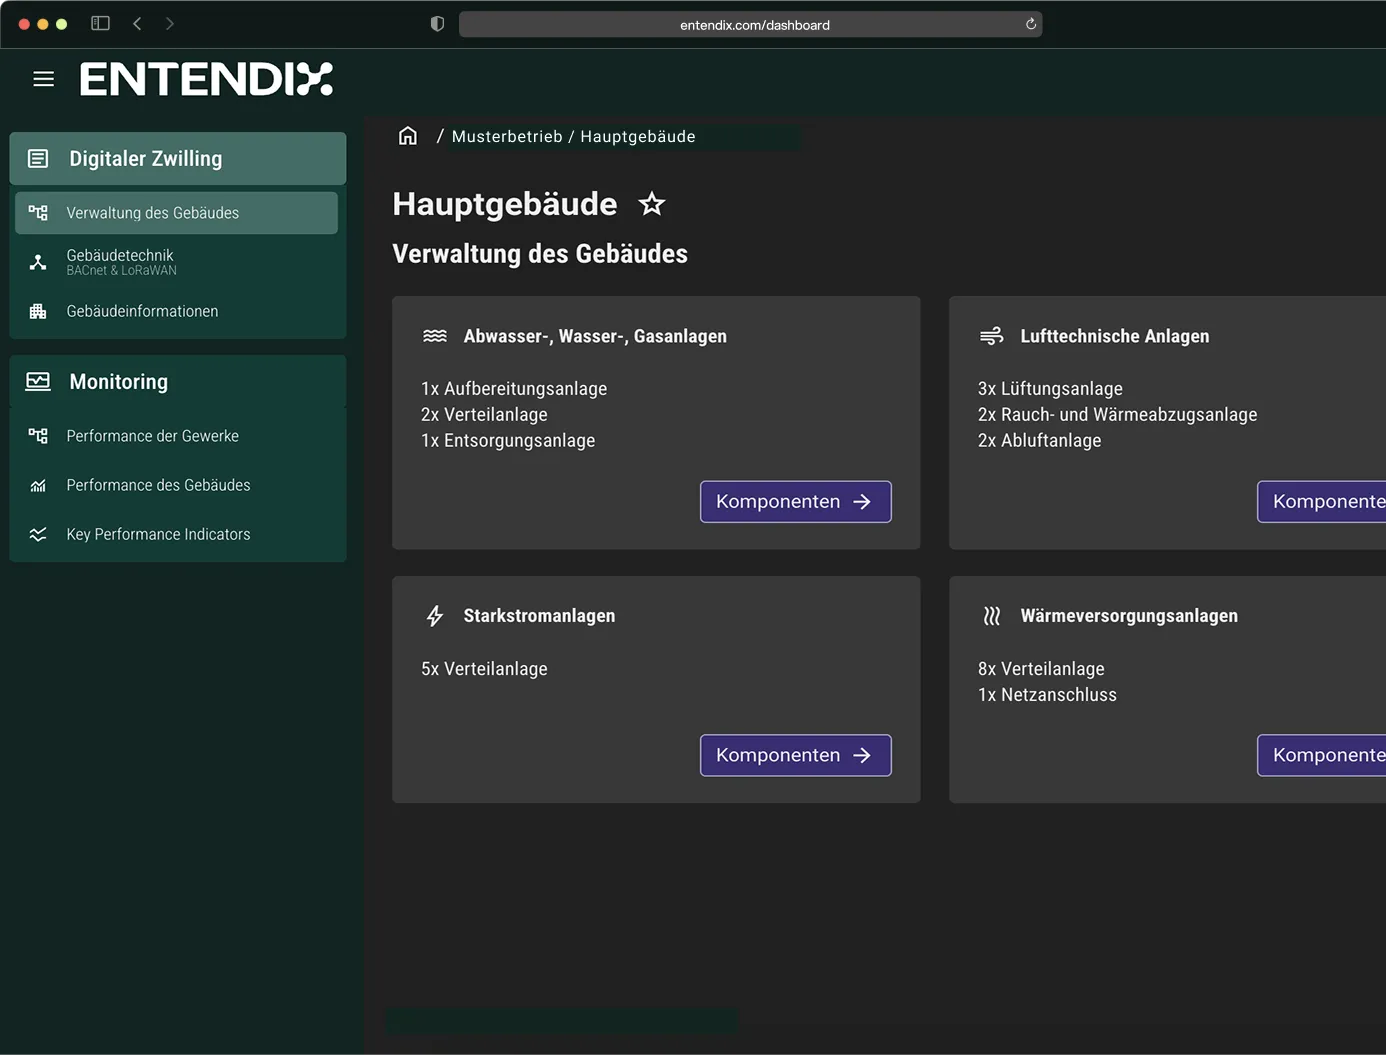The height and width of the screenshot is (1055, 1386).
Task: Click the 5x Verteilanlage entry
Action: click(x=484, y=668)
